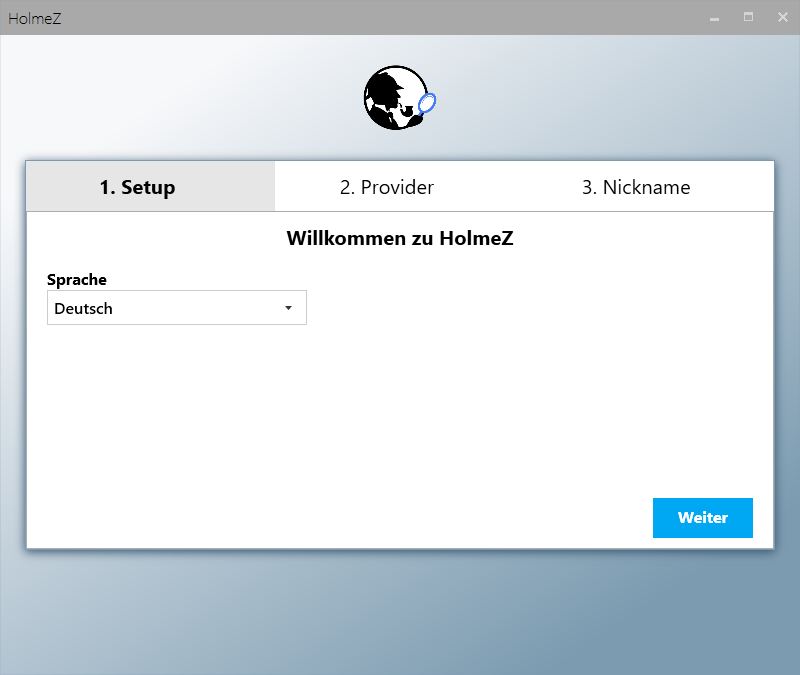
Task: Click the Sprache label
Action: point(77,280)
